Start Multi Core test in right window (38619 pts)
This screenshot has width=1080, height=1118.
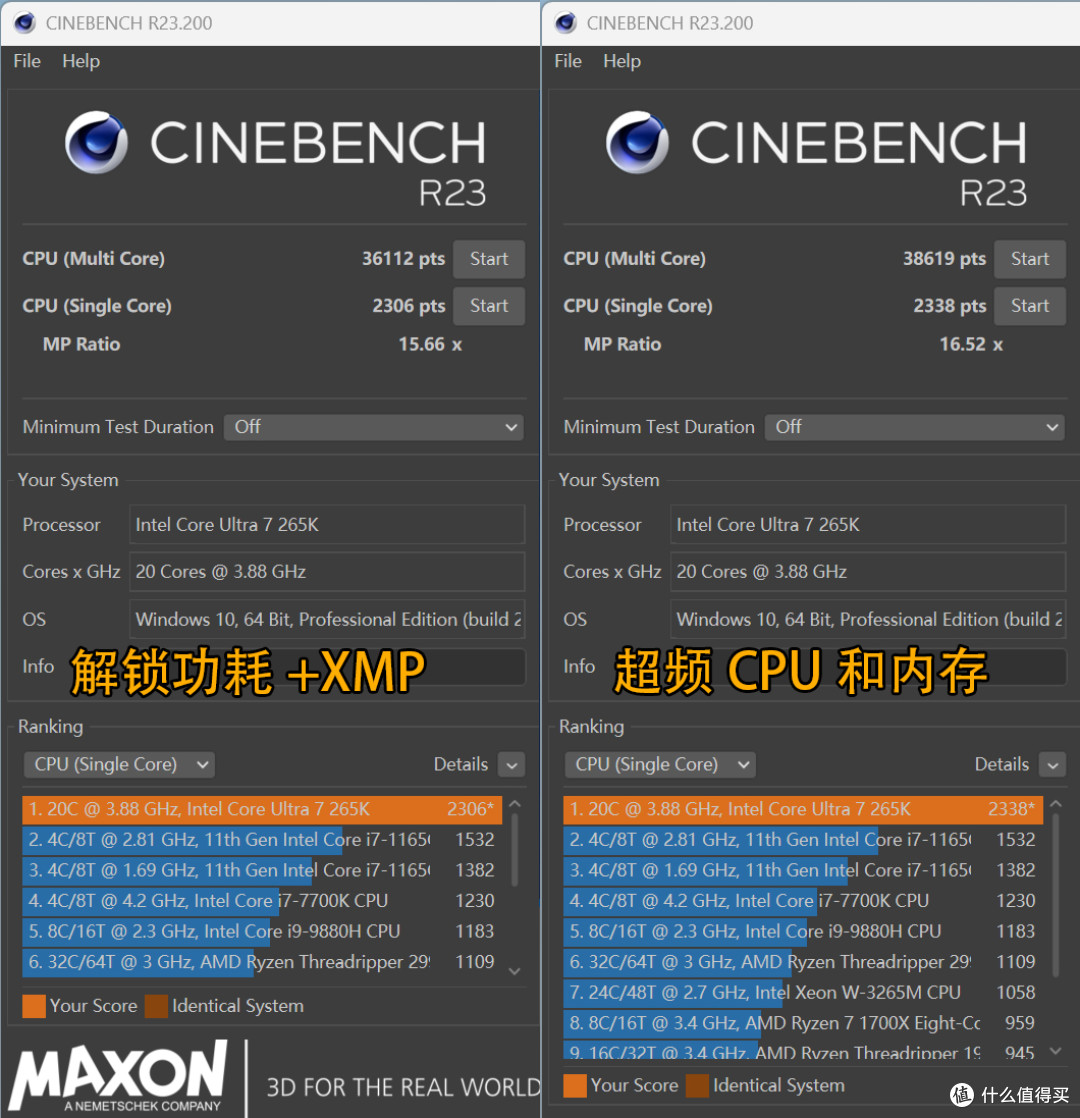[1030, 259]
